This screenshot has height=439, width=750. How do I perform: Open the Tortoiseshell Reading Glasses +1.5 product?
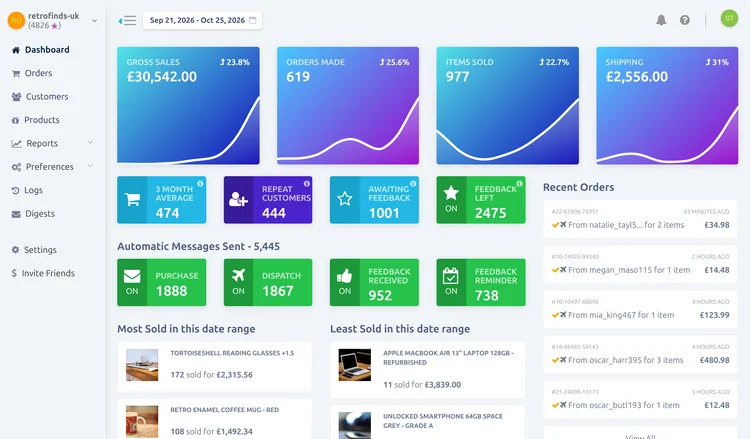(214, 366)
